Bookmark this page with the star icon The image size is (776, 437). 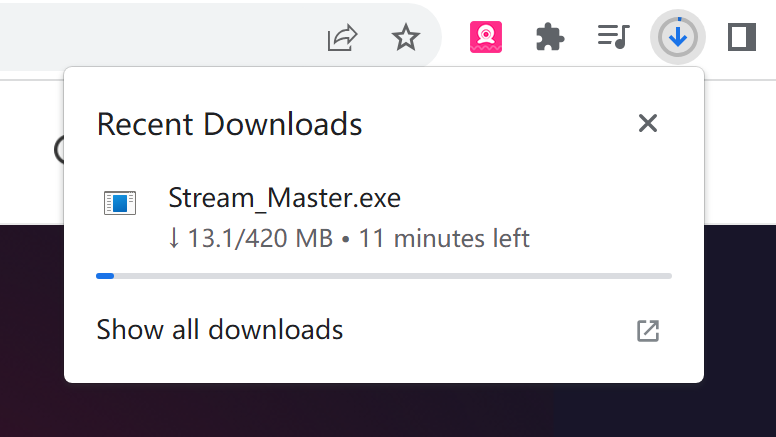(x=406, y=38)
